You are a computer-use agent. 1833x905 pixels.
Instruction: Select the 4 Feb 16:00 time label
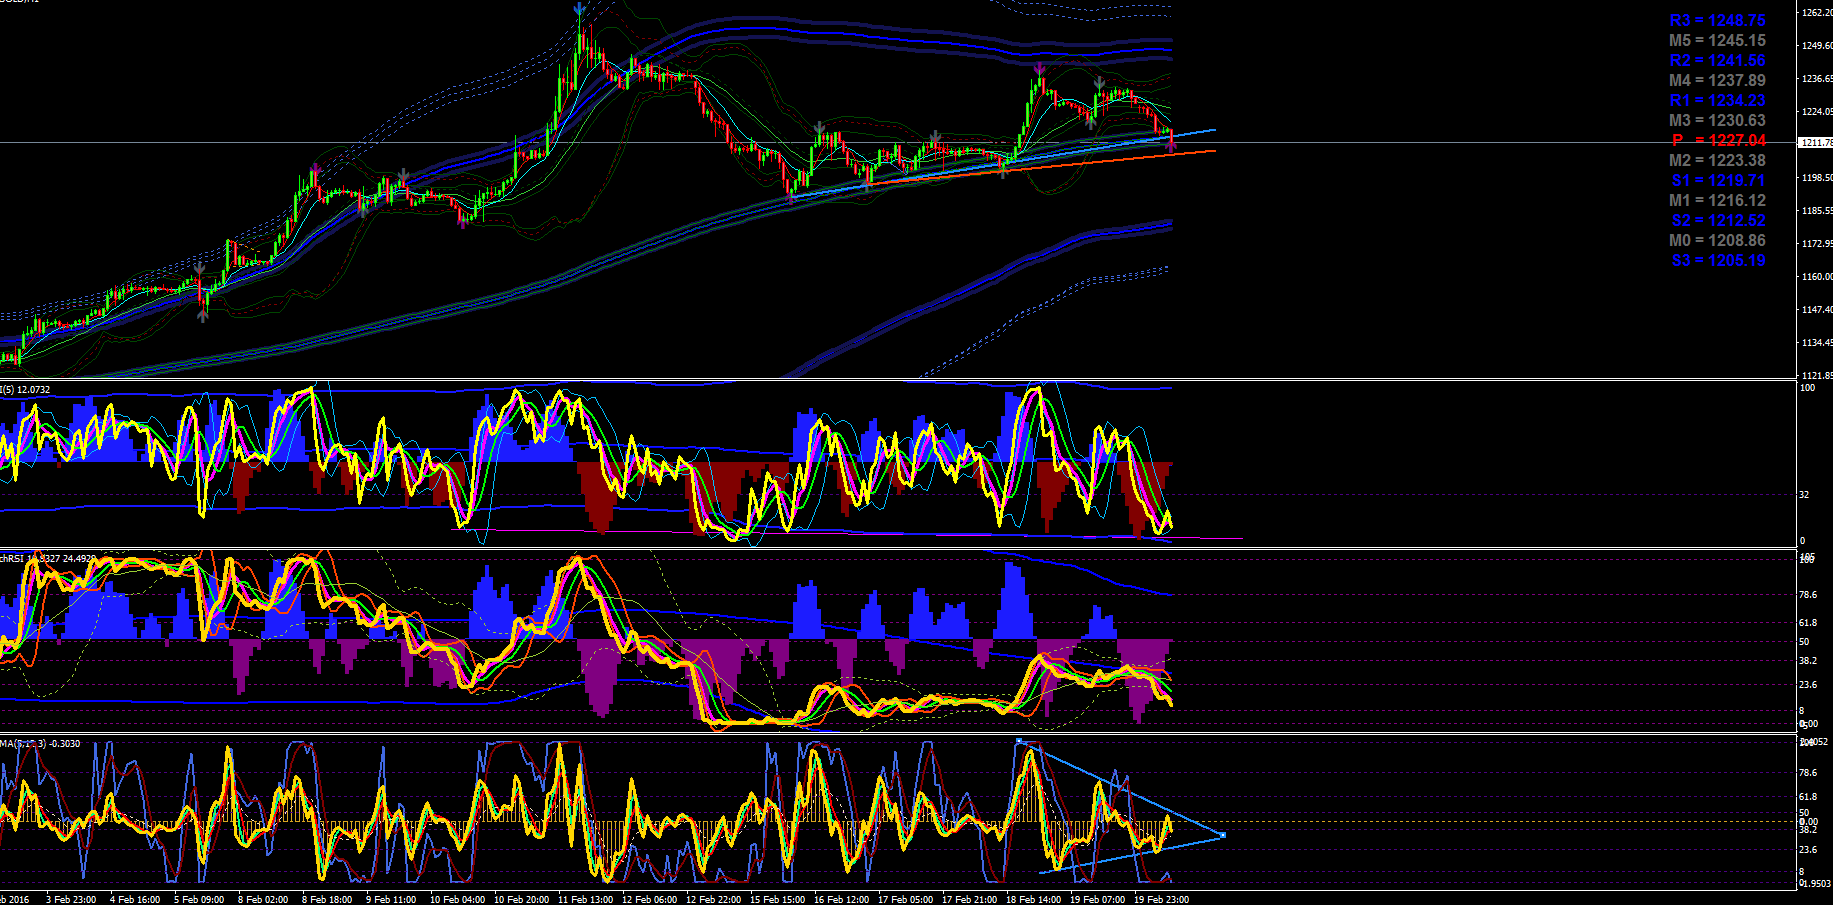coord(135,899)
